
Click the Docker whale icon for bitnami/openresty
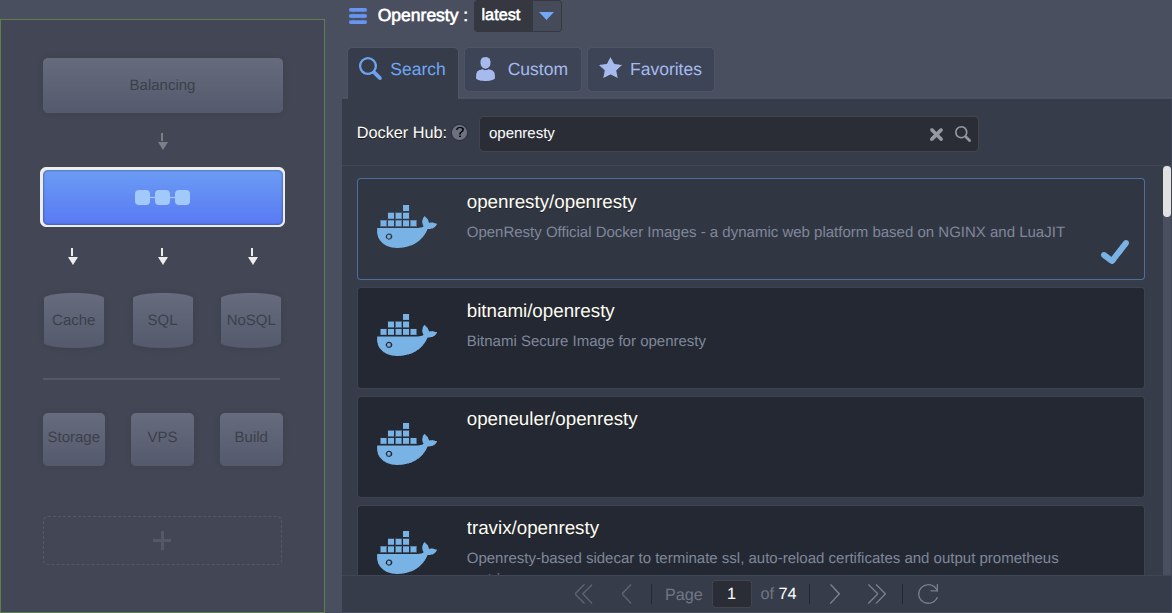pyautogui.click(x=407, y=336)
